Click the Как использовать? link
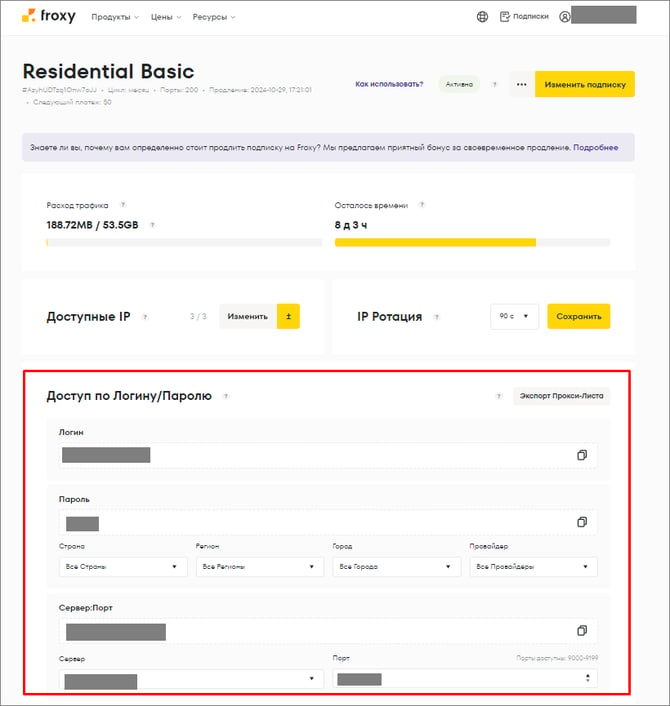 click(389, 84)
